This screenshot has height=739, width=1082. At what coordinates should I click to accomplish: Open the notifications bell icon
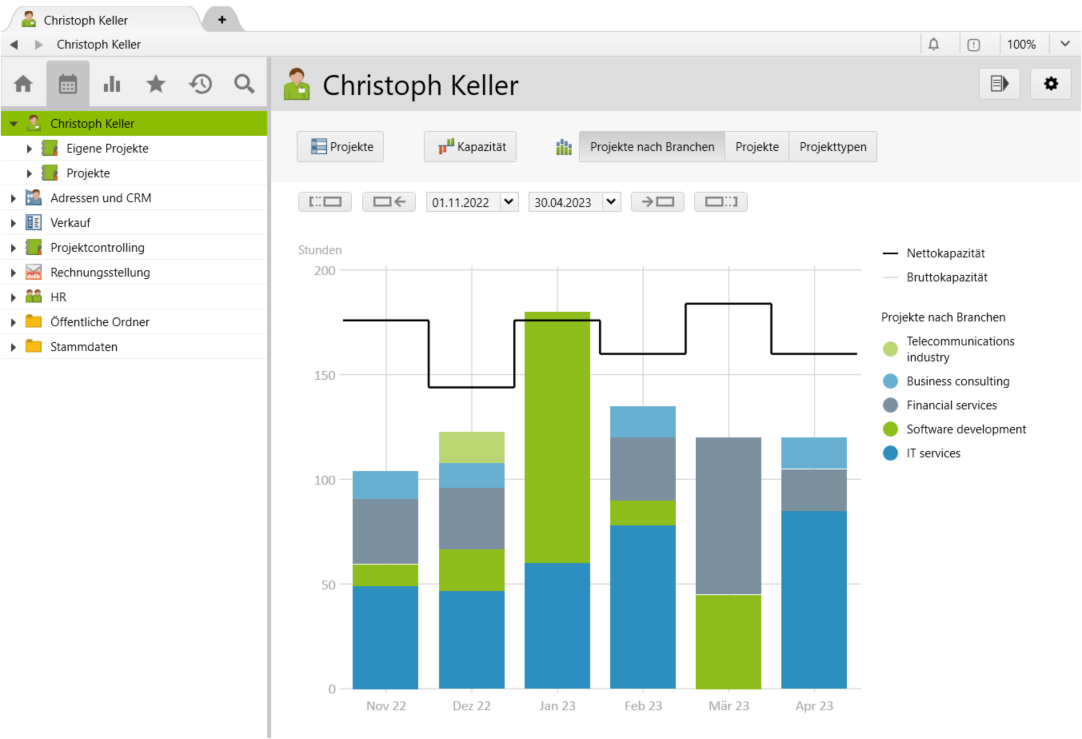click(934, 45)
